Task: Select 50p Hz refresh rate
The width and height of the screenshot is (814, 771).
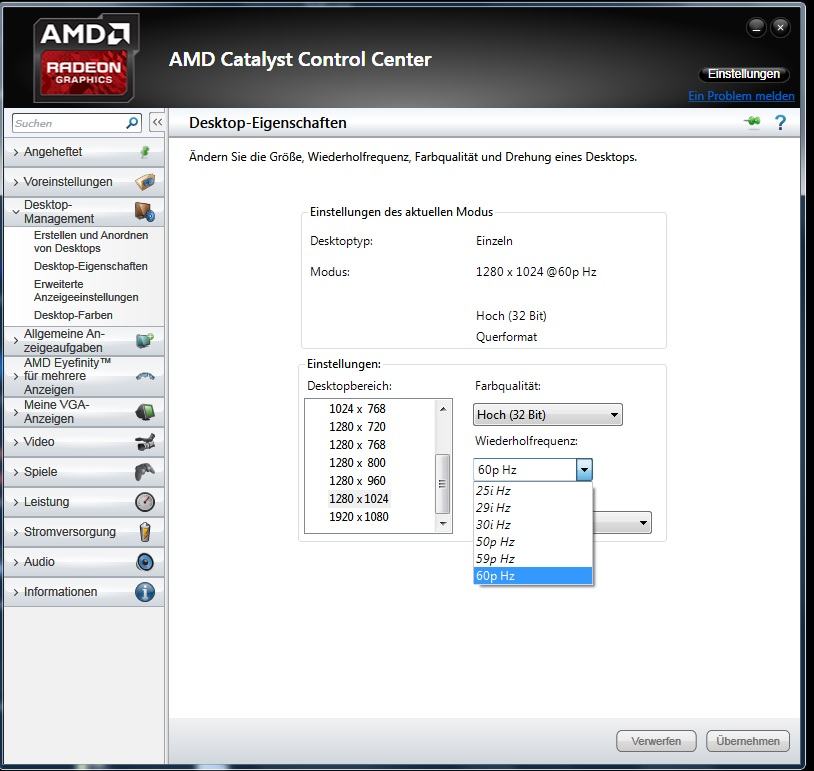Action: tap(533, 542)
